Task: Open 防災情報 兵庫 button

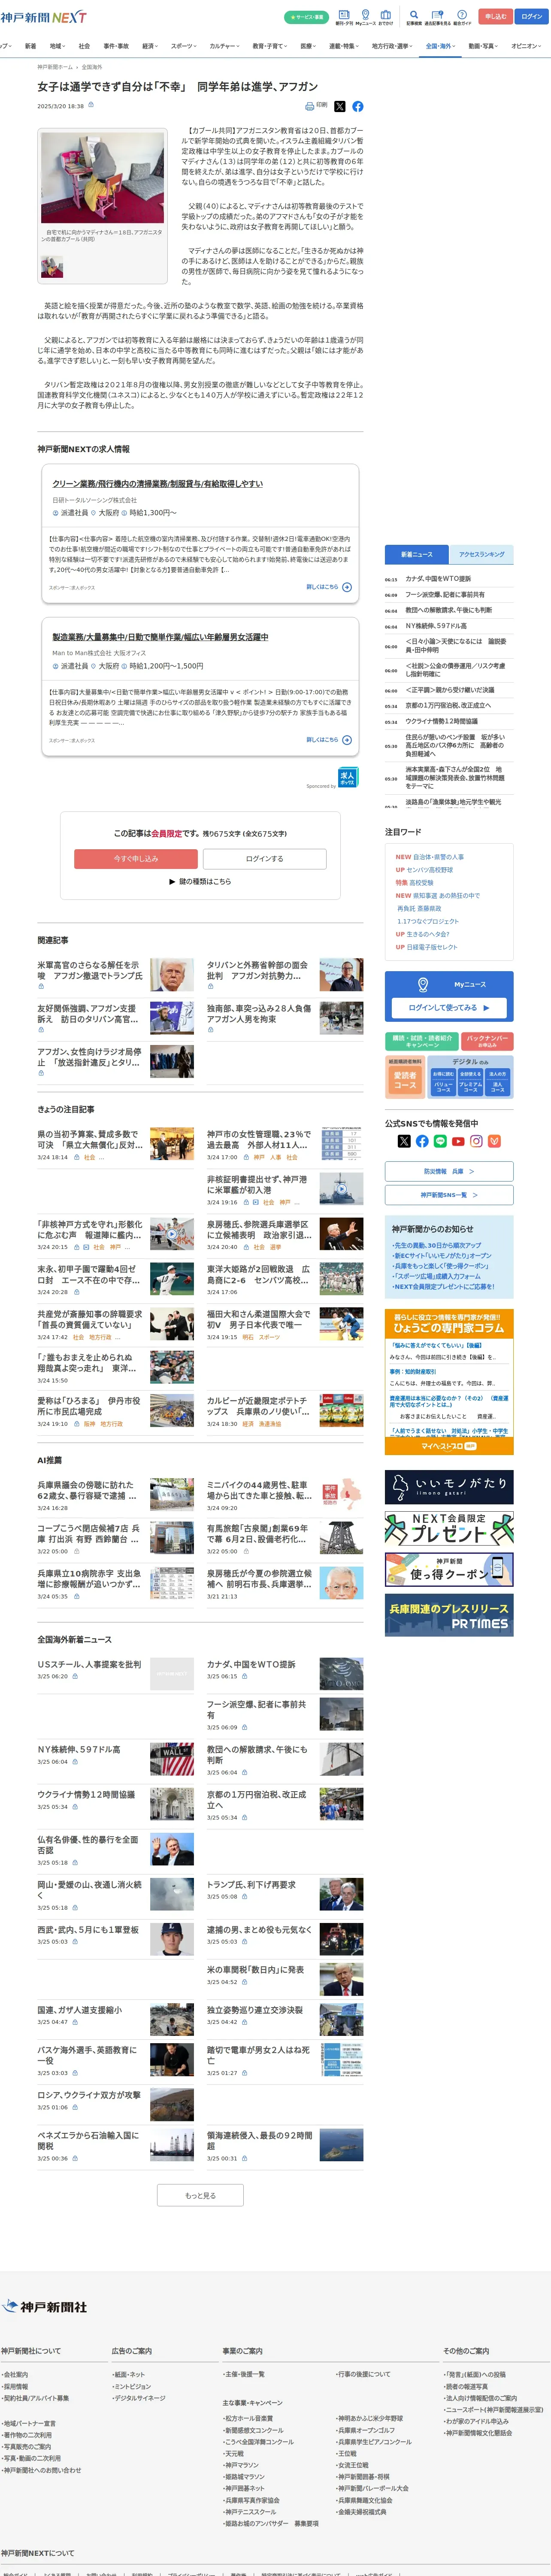Action: [449, 1170]
